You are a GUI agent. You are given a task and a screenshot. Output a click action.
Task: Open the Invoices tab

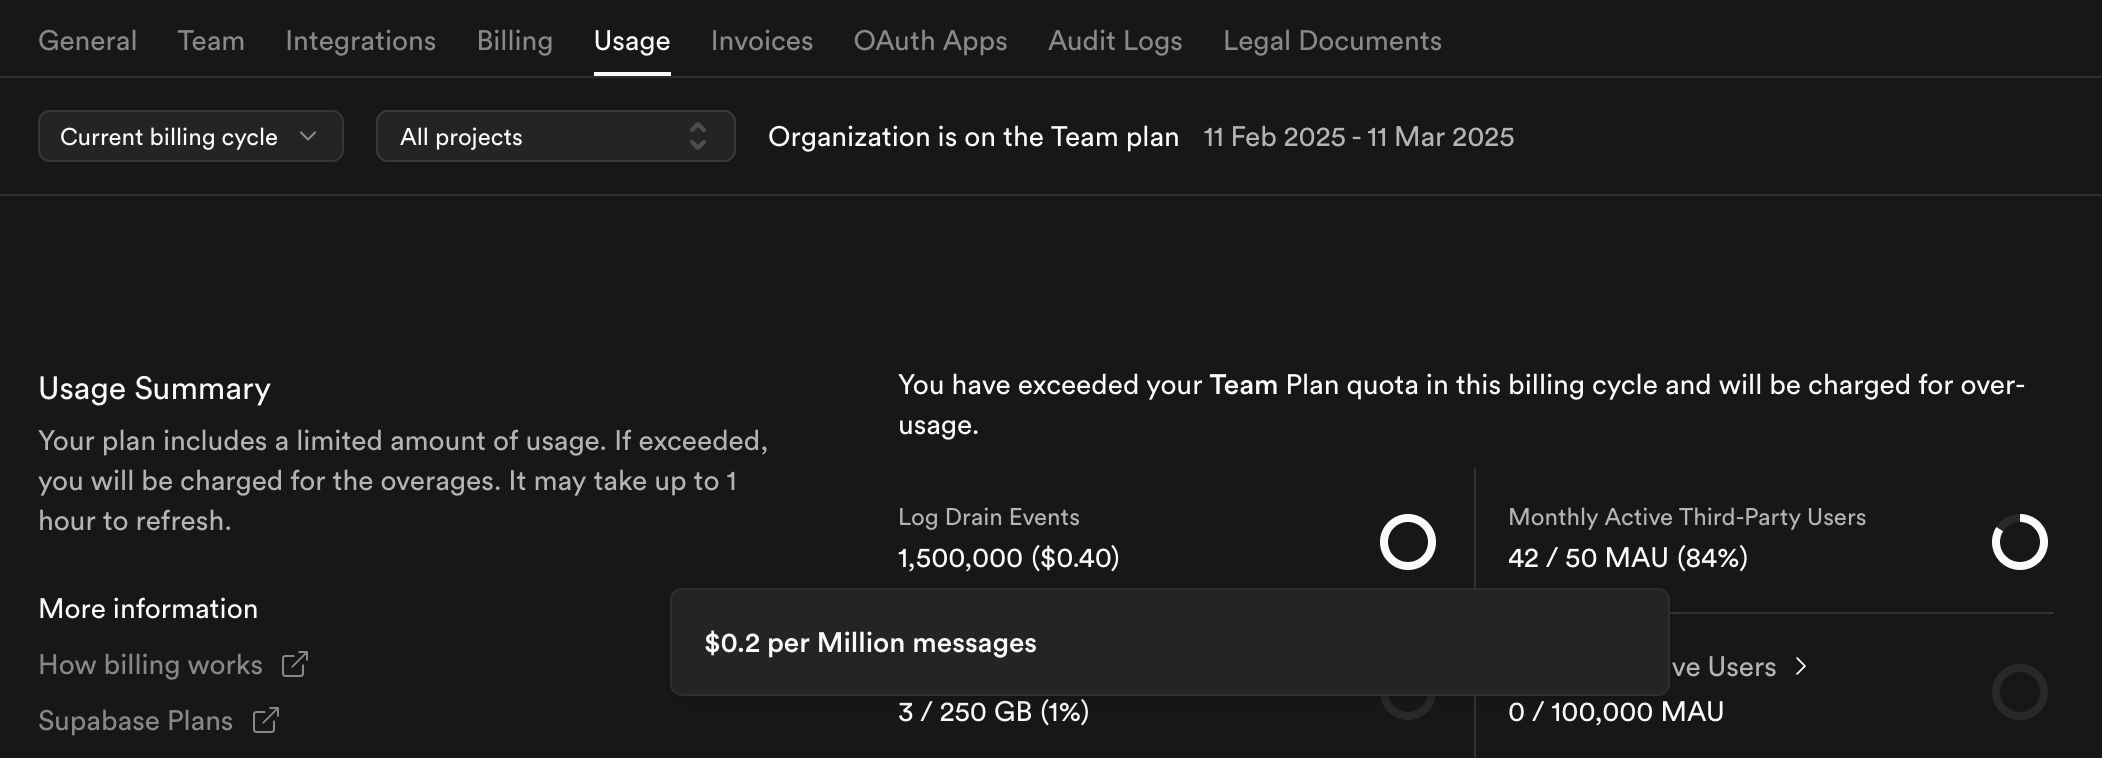click(762, 41)
